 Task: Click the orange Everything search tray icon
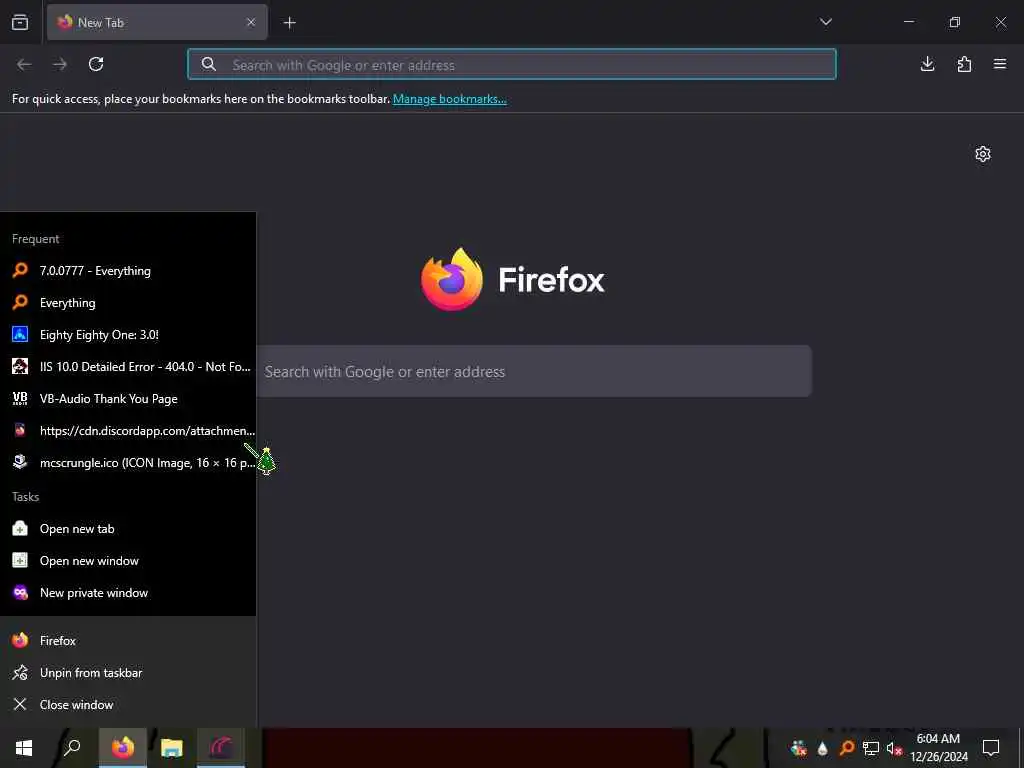coord(846,748)
